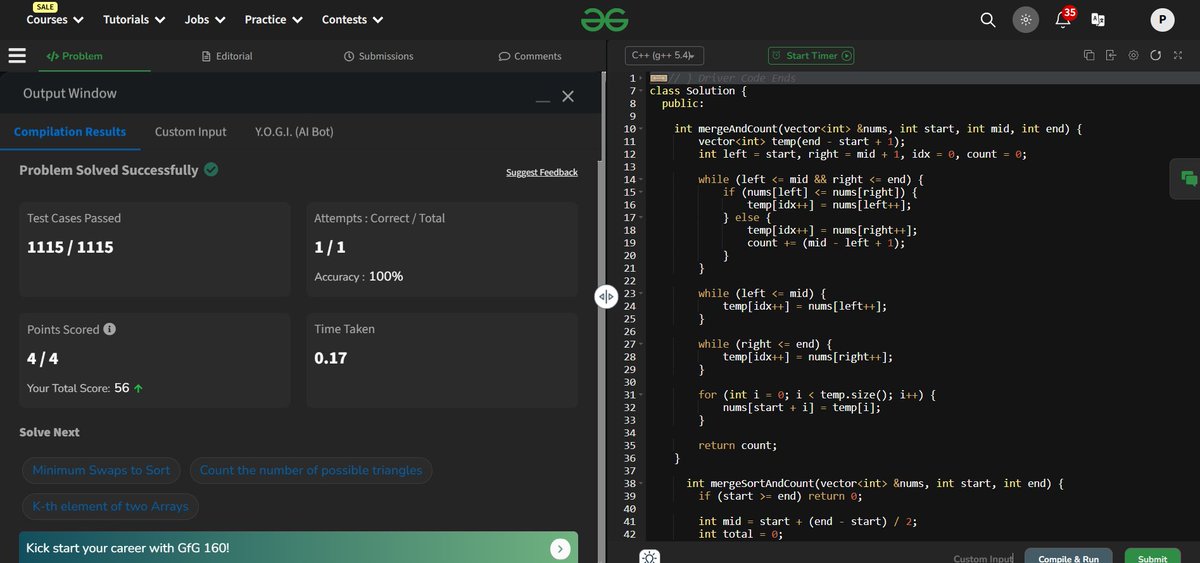Click the editor import/exit arrow icon
Image resolution: width=1200 pixels, height=563 pixels.
pyautogui.click(x=1111, y=55)
